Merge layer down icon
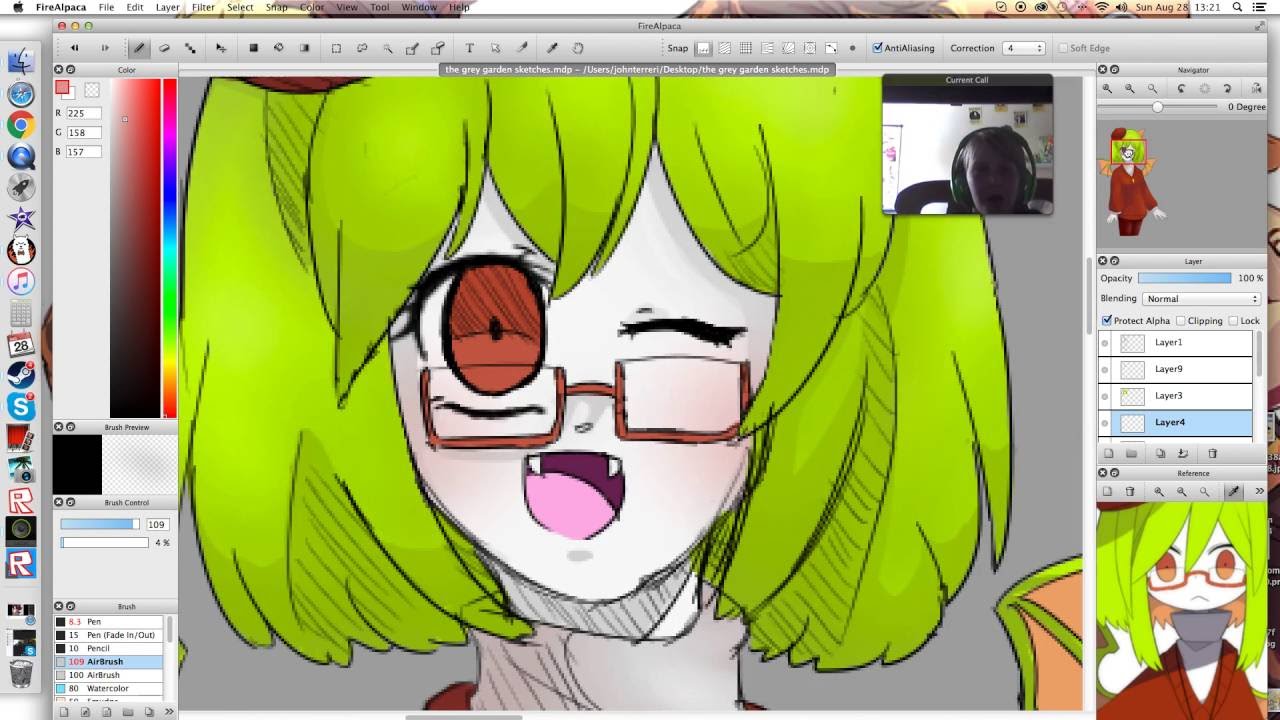 click(x=1182, y=453)
